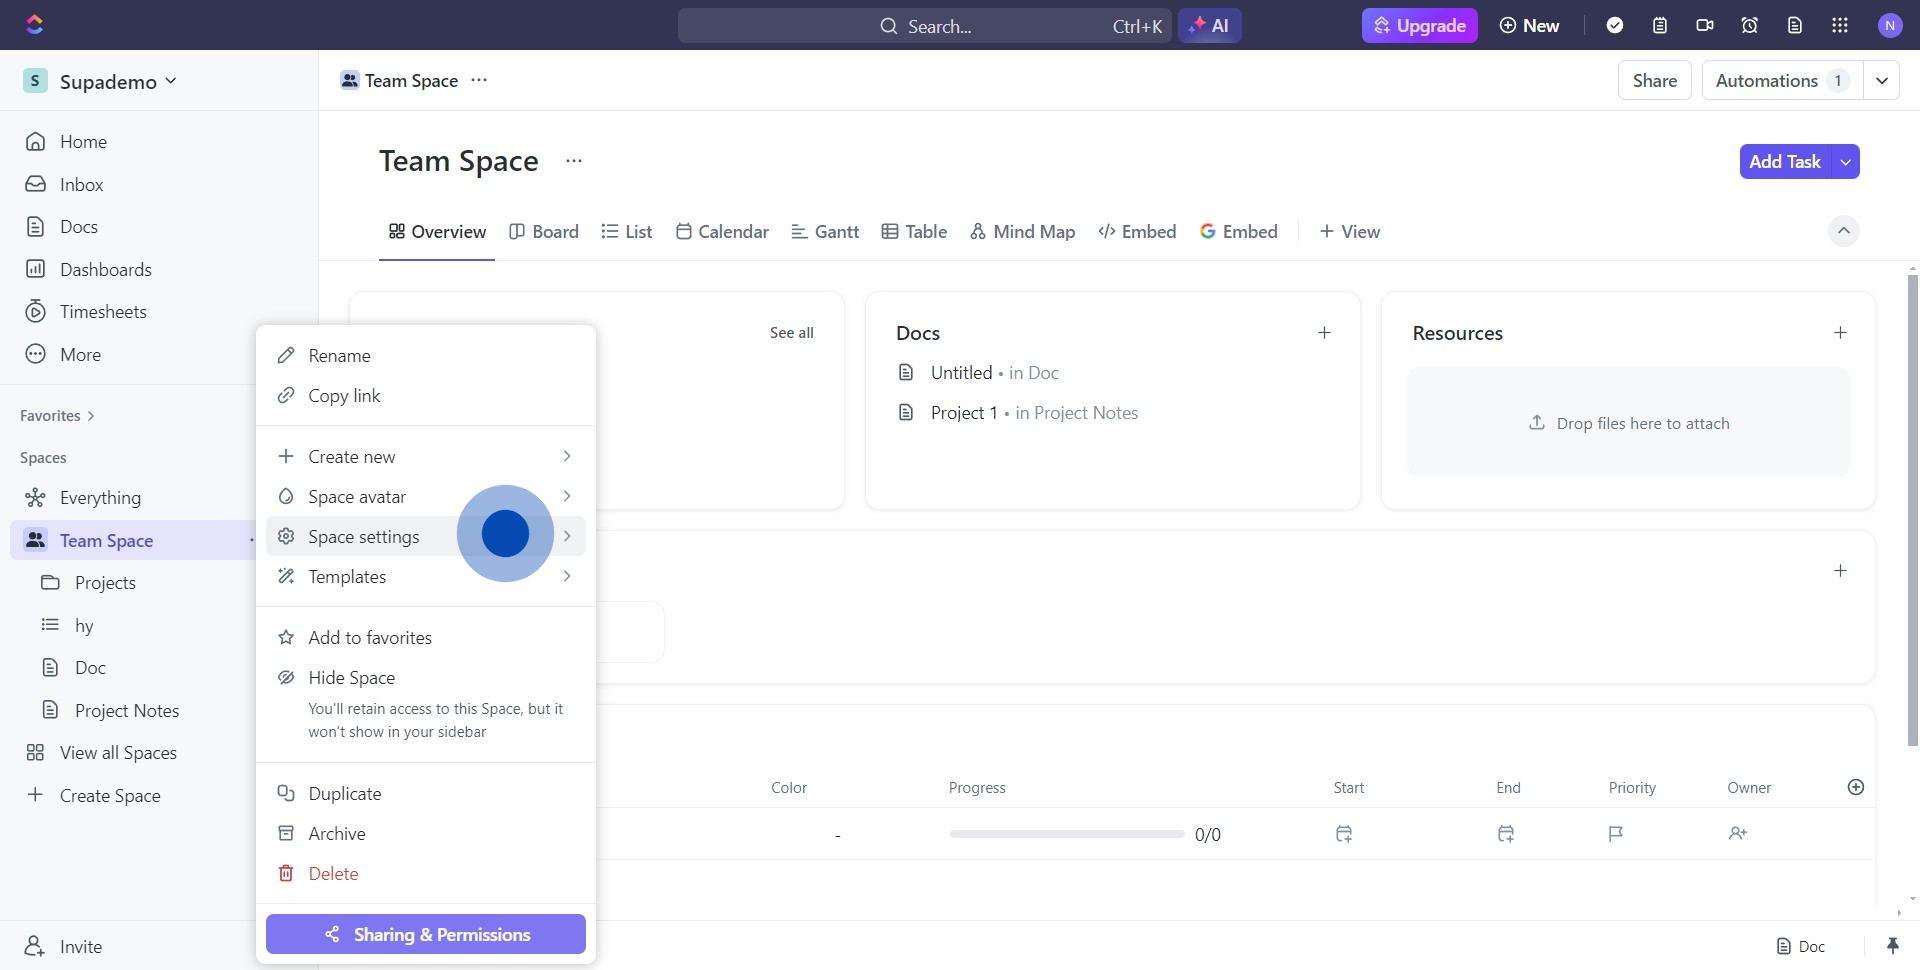1920x970 pixels.
Task: Open the Inbox from the sidebar
Action: tap(83, 184)
